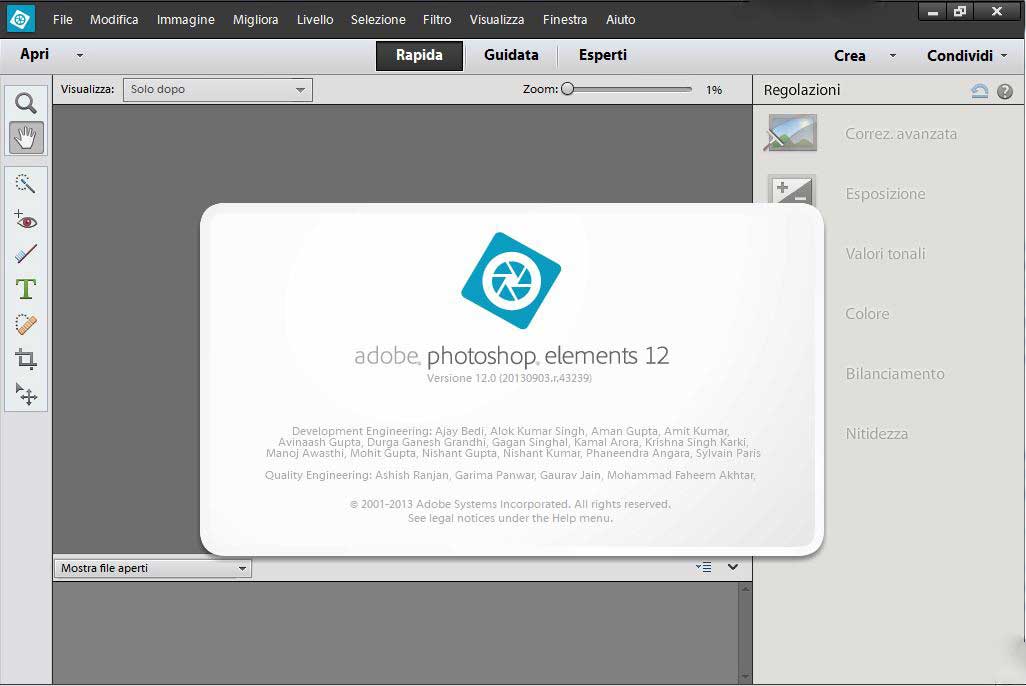Click the Zoom 1% value field
The width and height of the screenshot is (1026, 686).
pos(714,90)
